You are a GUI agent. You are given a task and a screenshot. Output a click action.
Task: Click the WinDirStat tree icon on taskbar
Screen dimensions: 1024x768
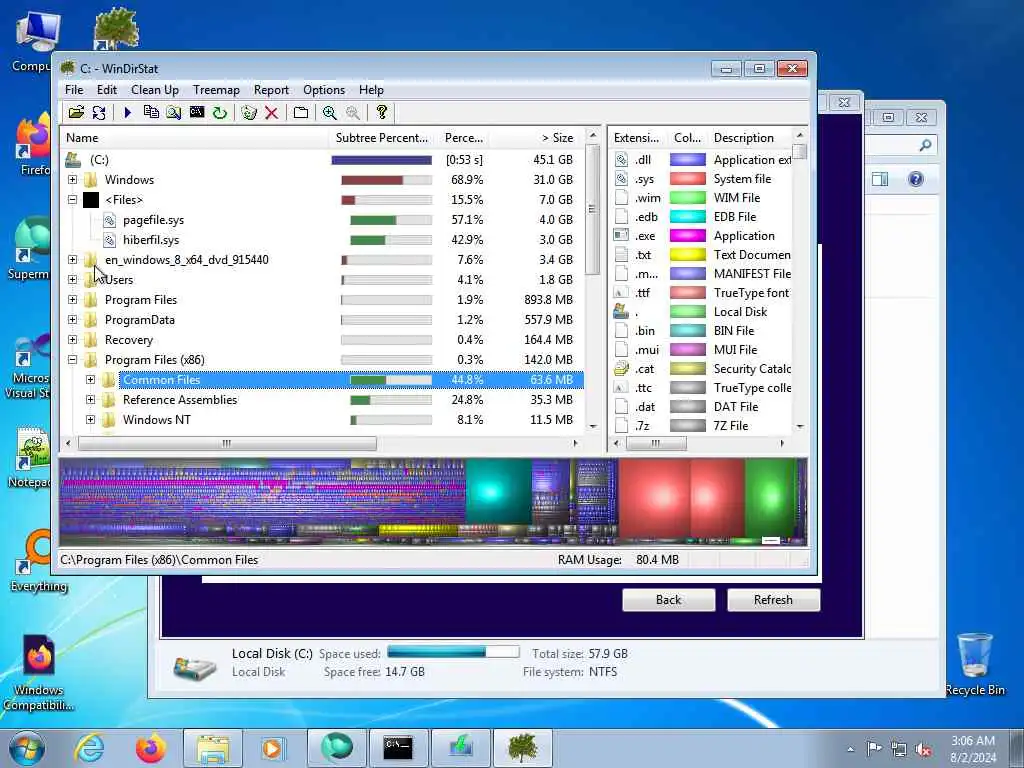pos(522,748)
